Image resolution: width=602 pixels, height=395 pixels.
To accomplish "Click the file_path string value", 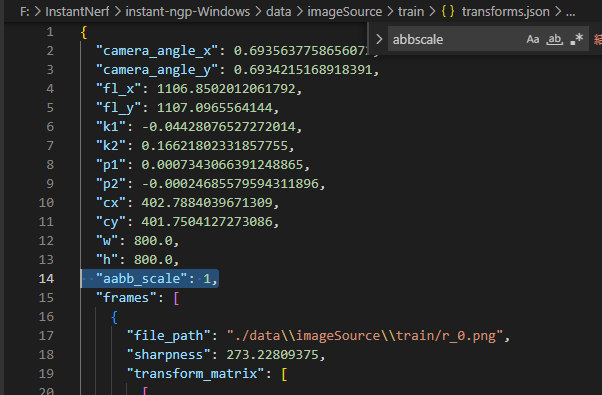I will point(365,336).
